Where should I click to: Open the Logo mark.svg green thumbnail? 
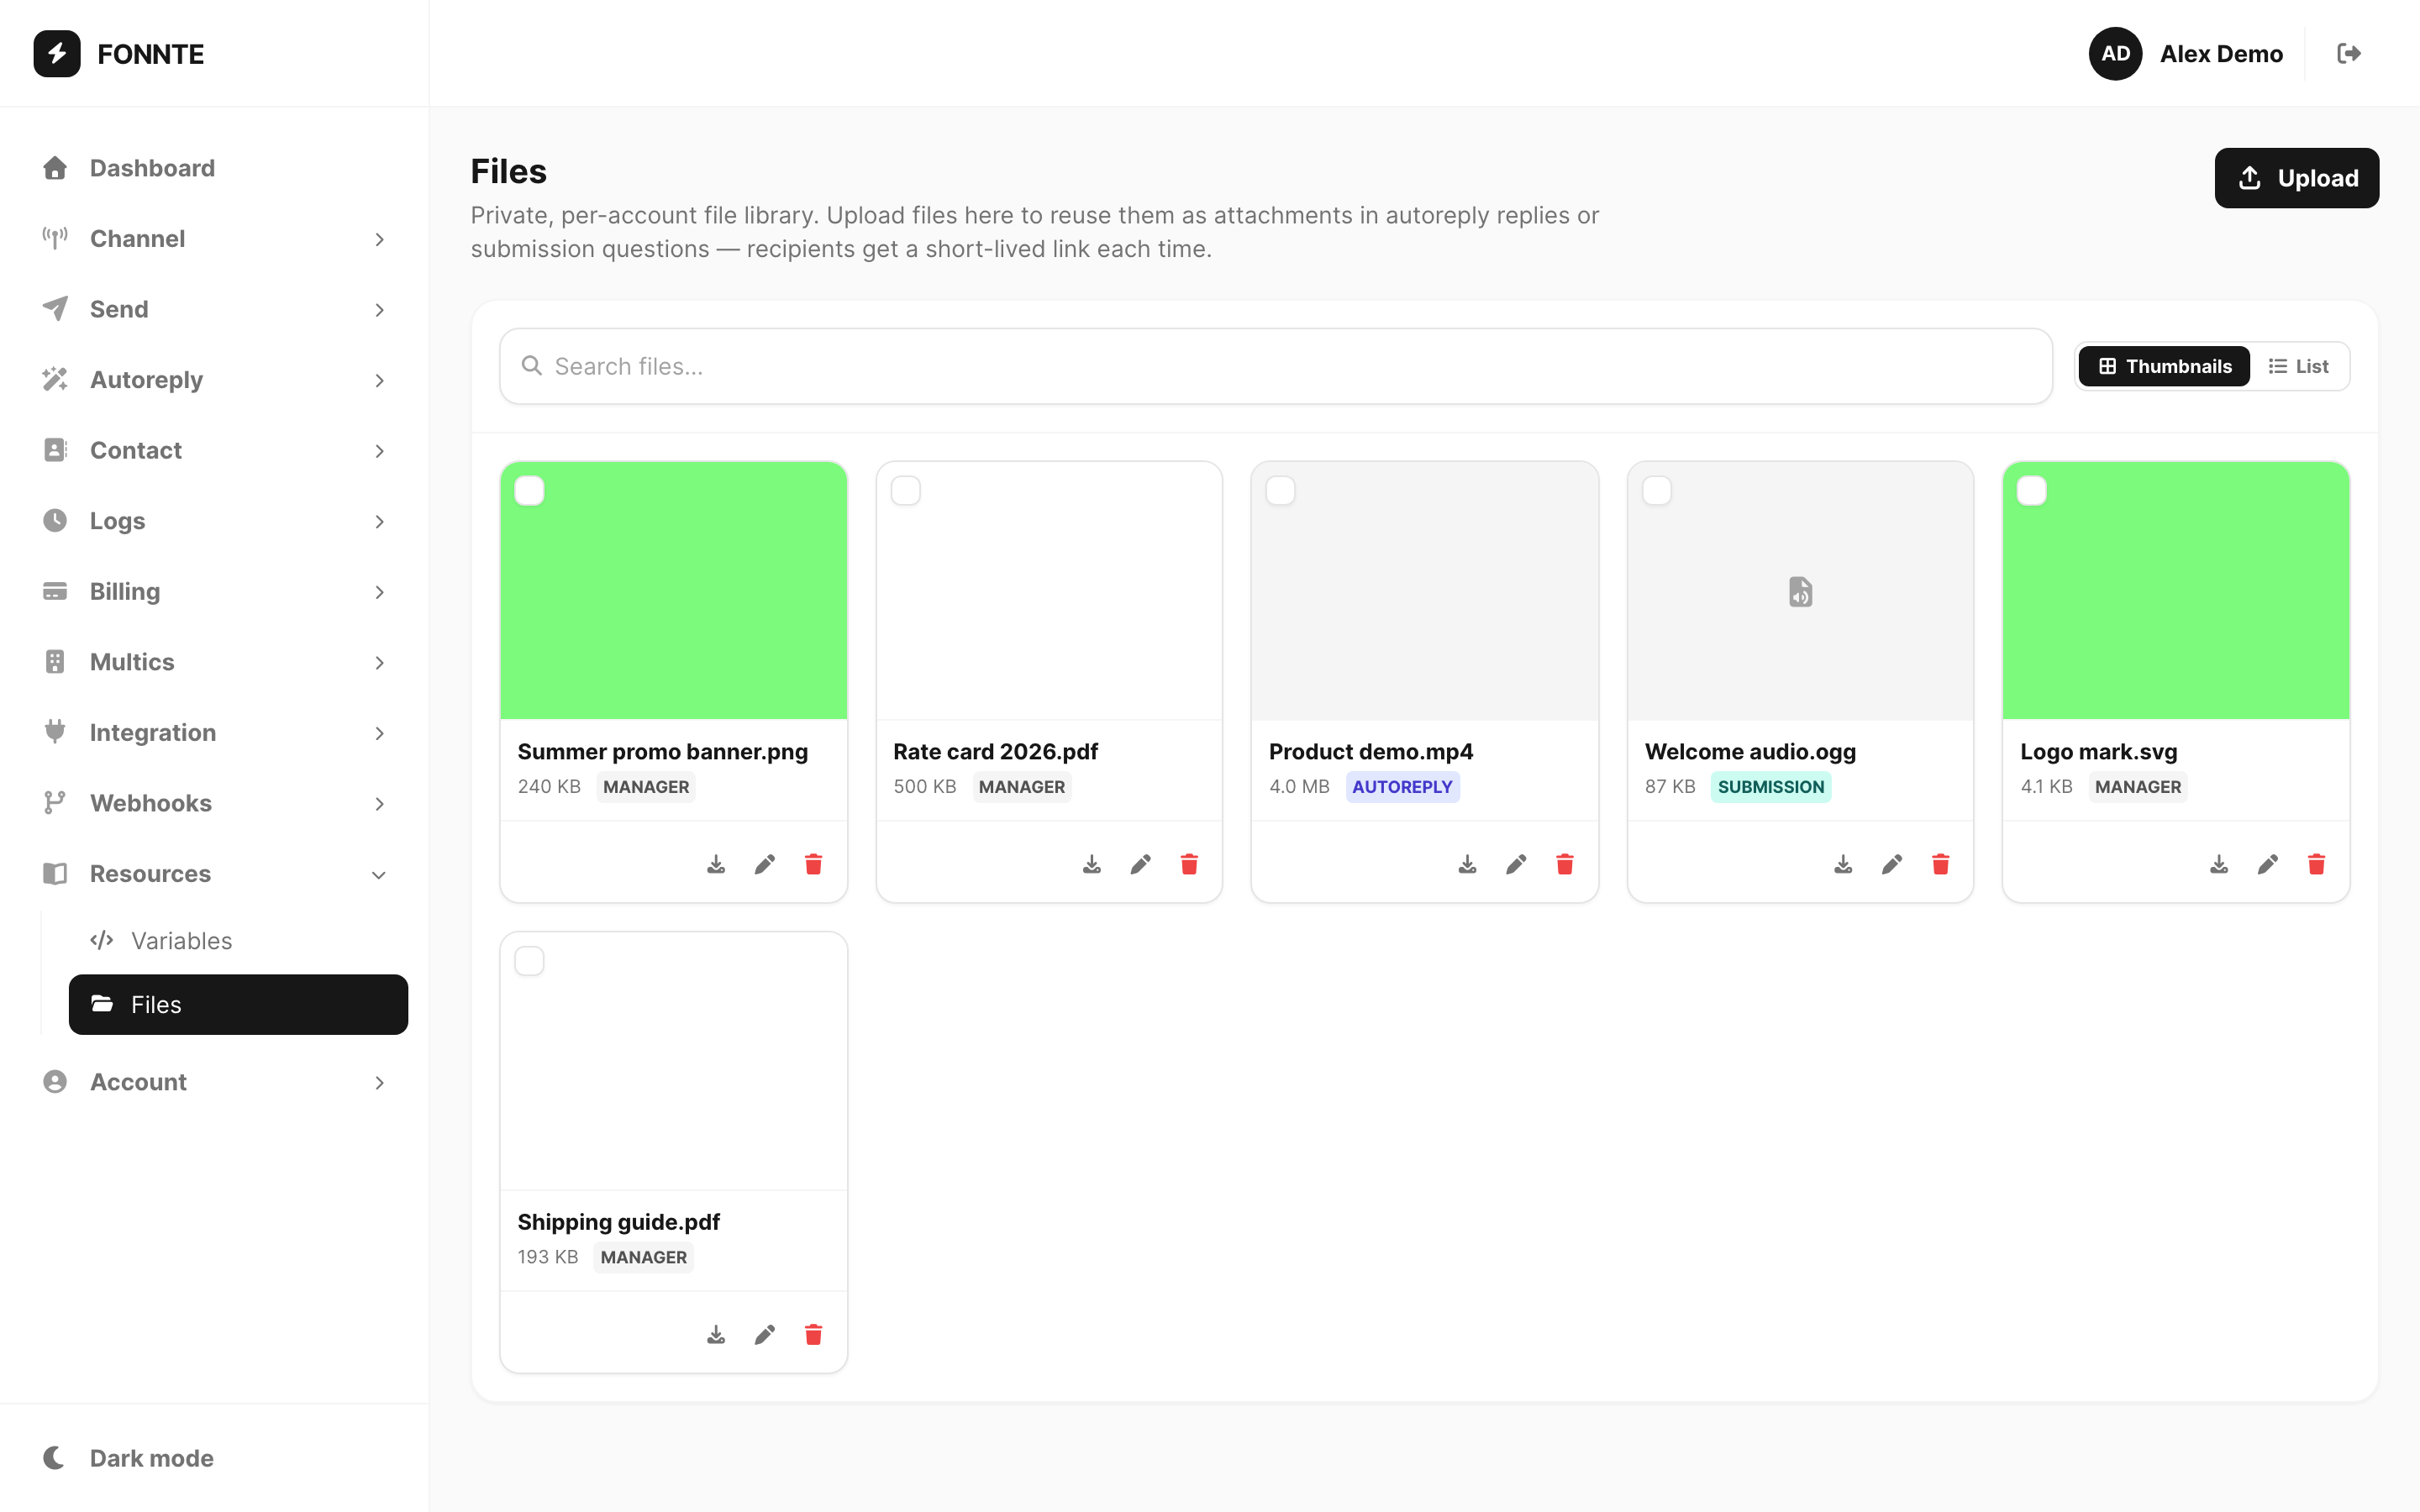tap(2176, 590)
